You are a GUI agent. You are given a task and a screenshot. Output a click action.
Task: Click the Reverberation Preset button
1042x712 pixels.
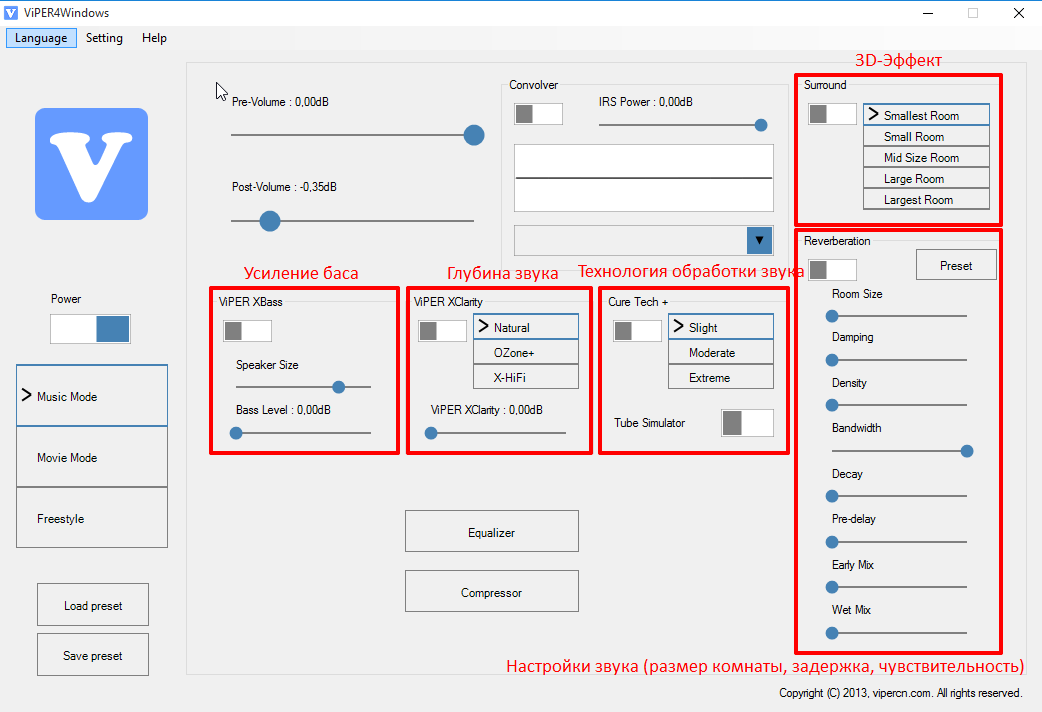coord(956,265)
